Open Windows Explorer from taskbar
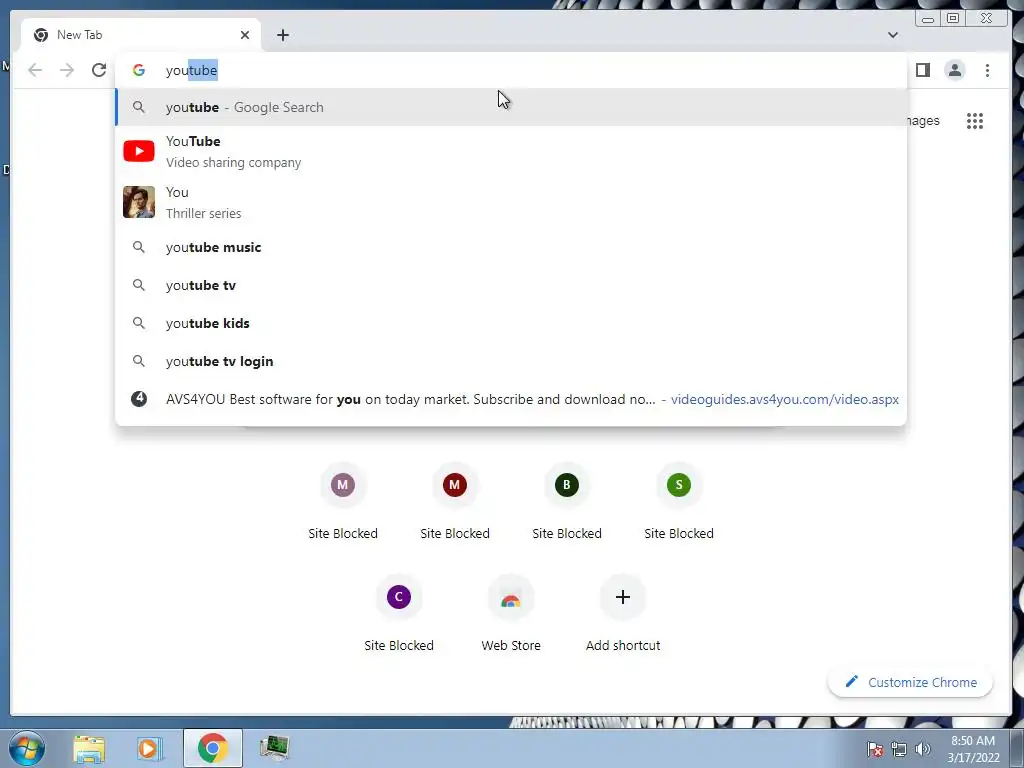 [x=89, y=748]
